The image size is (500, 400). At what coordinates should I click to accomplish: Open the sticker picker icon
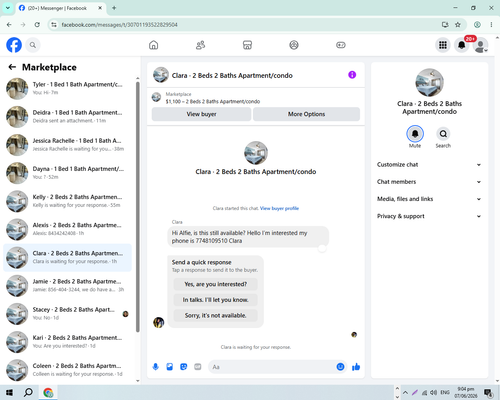tap(184, 367)
